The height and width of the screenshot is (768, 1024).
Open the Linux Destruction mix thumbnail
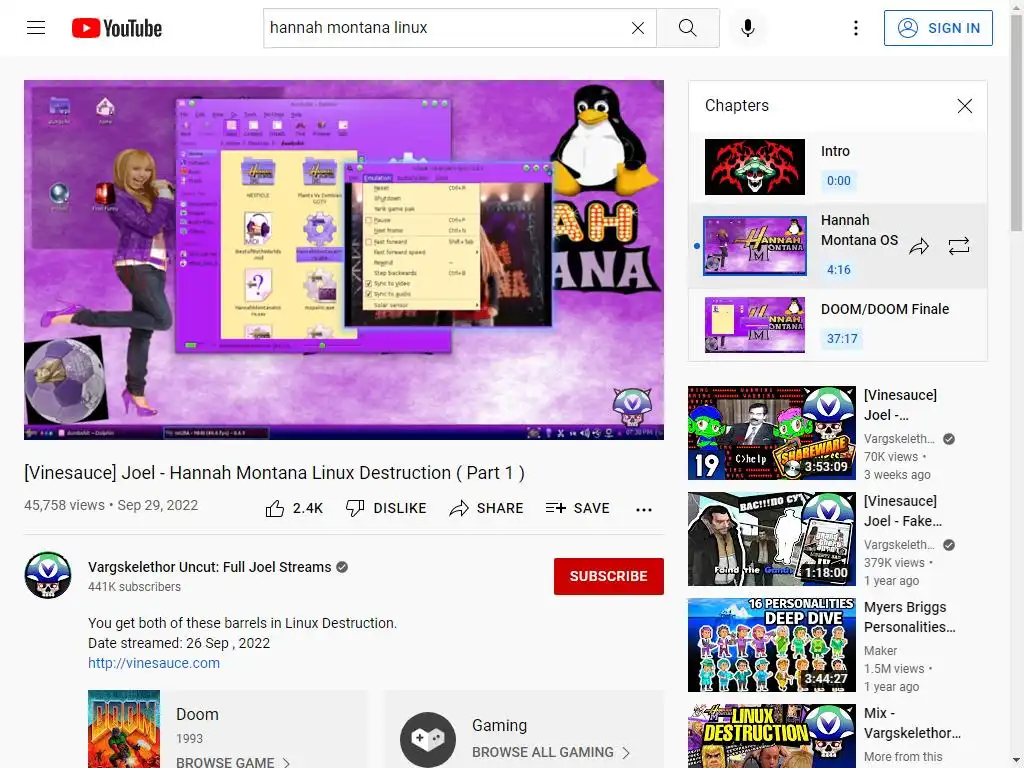click(771, 736)
